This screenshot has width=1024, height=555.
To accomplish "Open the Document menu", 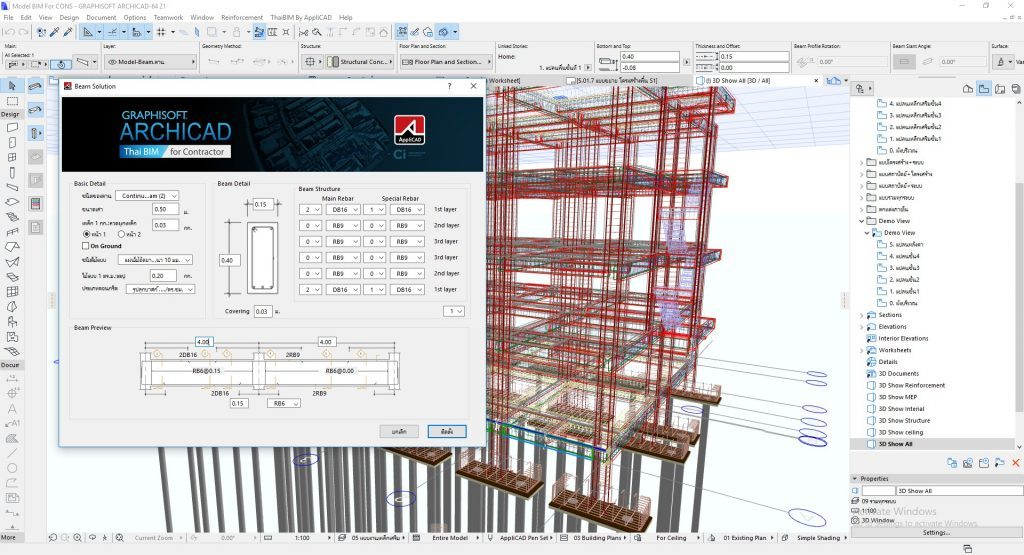I will point(101,18).
